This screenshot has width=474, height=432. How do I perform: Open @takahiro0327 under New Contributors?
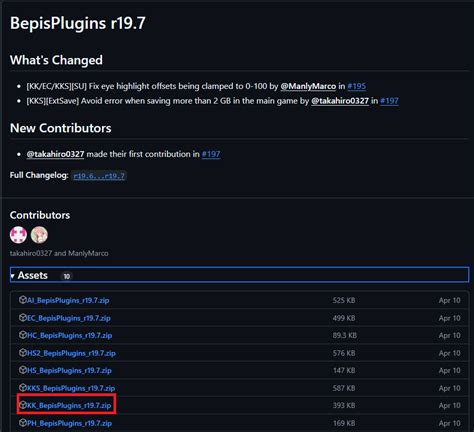pyautogui.click(x=55, y=154)
